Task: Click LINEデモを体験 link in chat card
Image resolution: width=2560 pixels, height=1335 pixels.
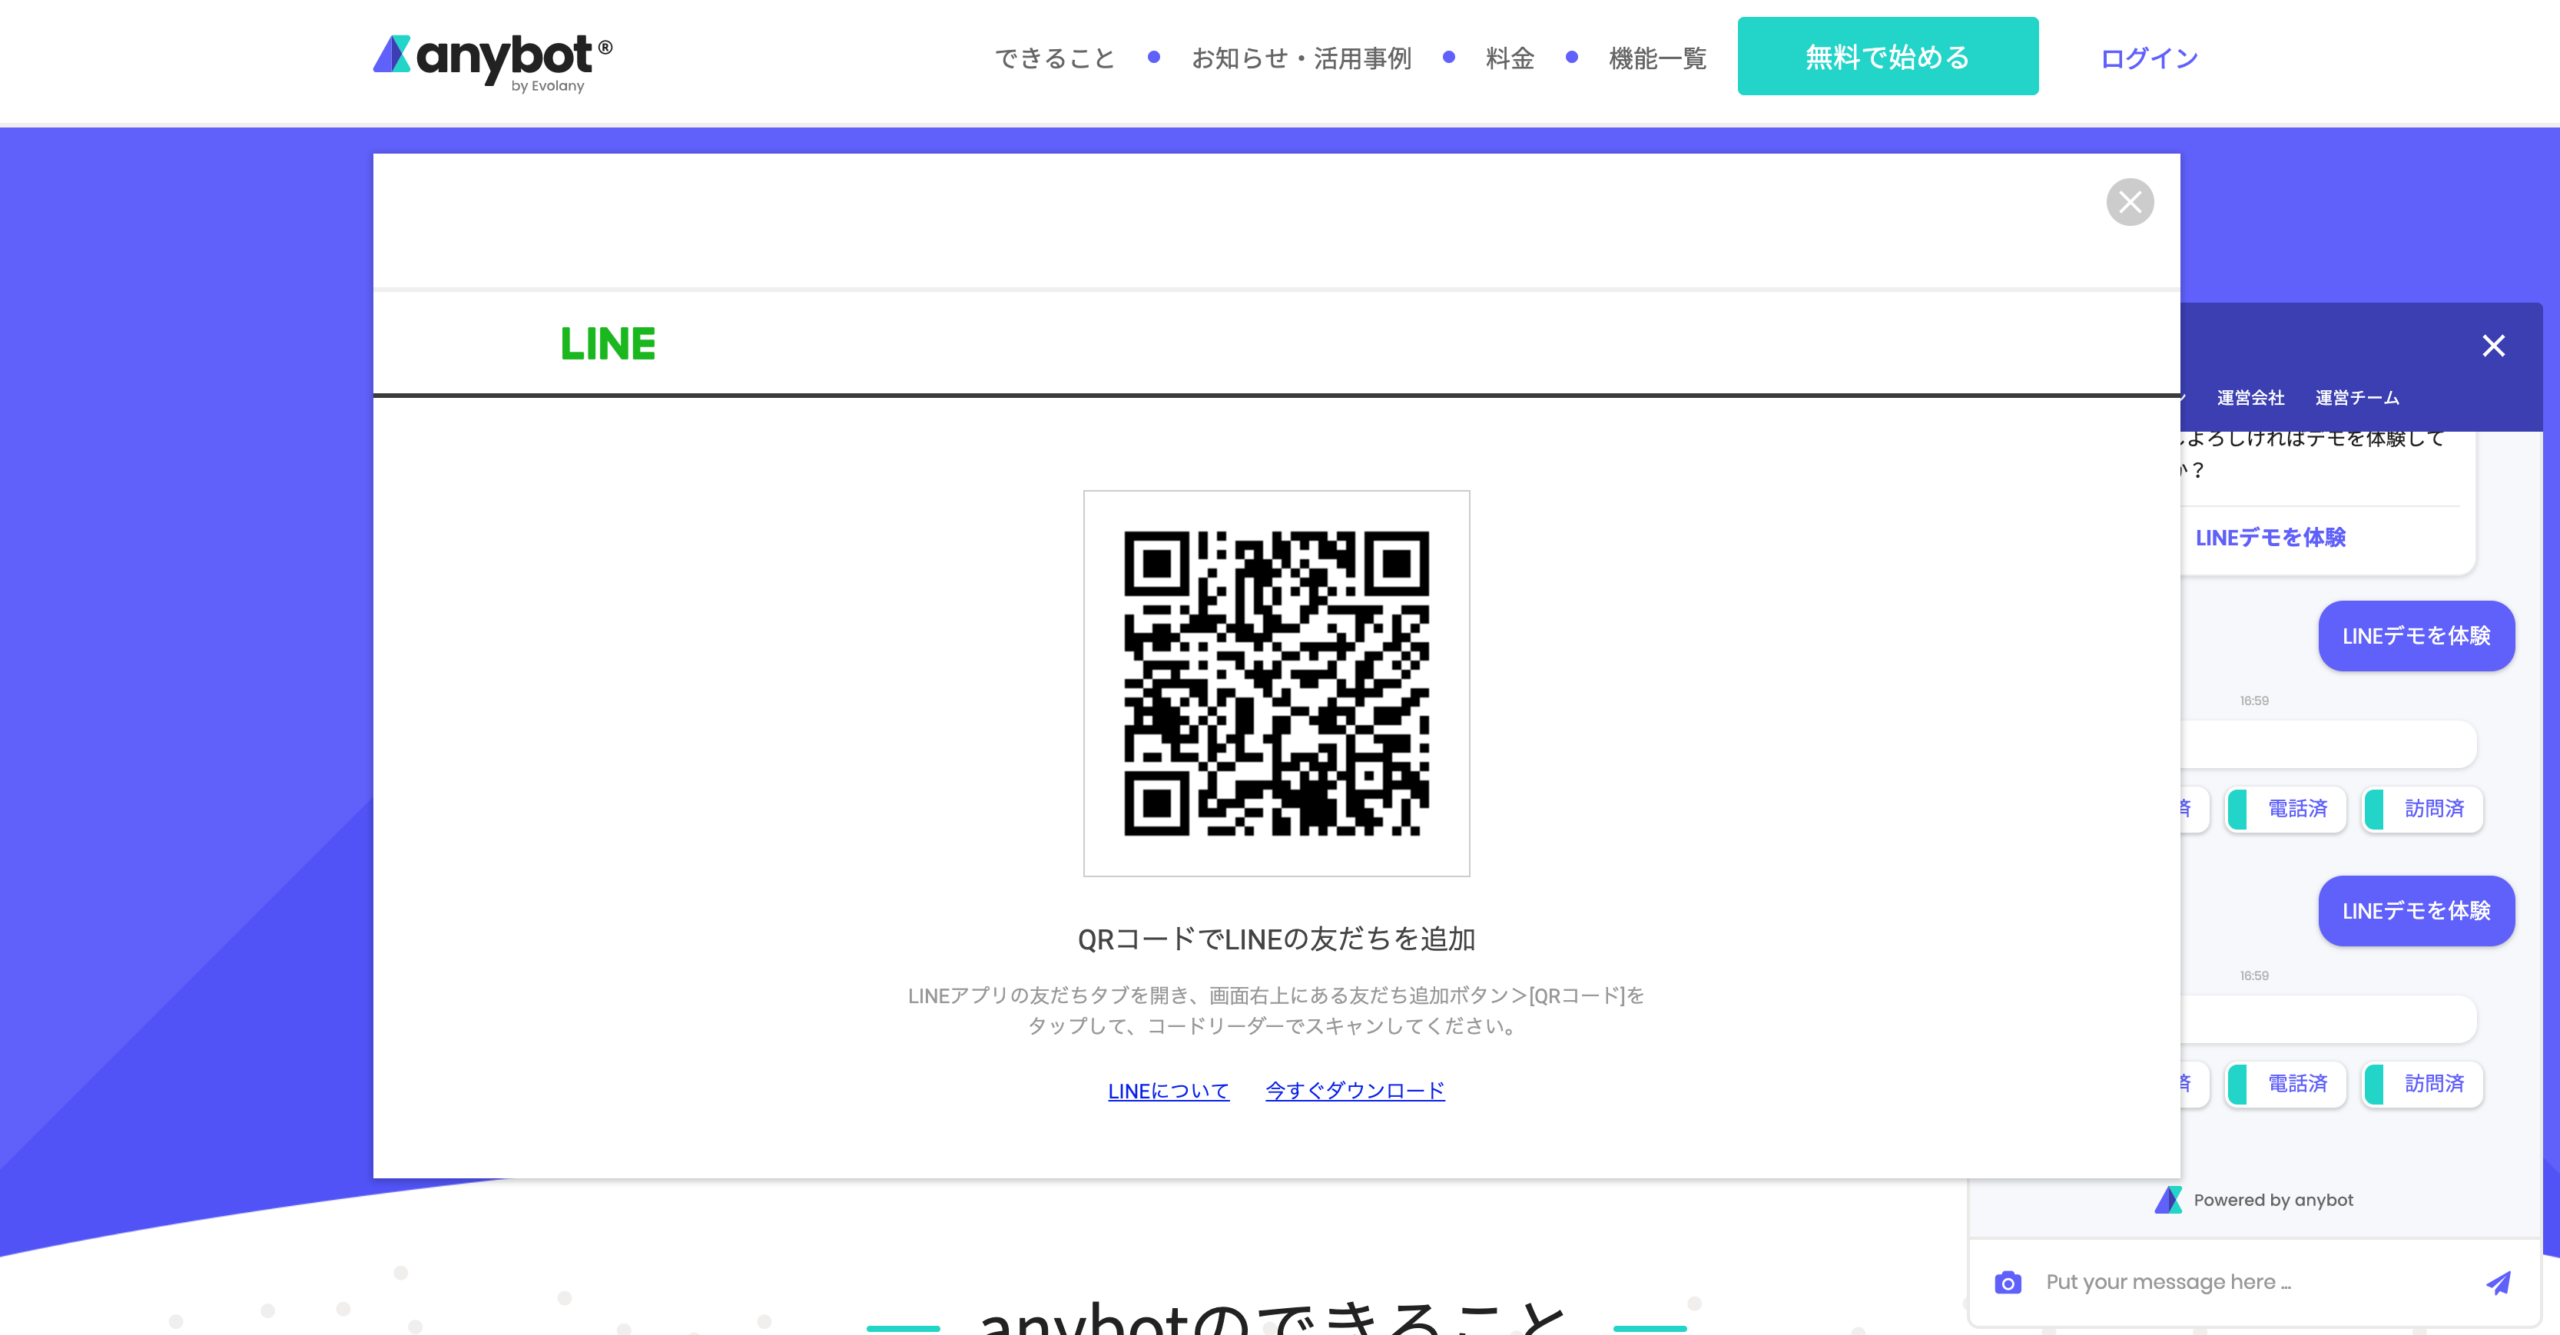Action: [2270, 538]
